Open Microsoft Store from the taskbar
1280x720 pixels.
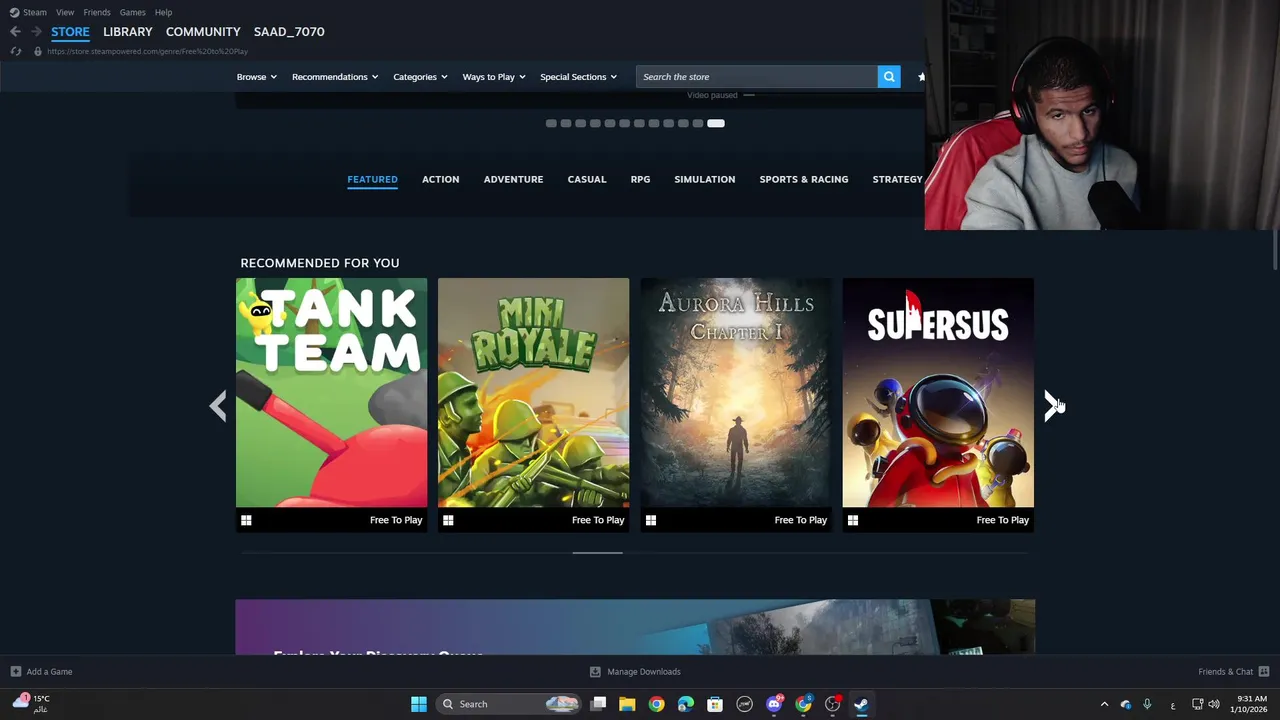(x=715, y=704)
